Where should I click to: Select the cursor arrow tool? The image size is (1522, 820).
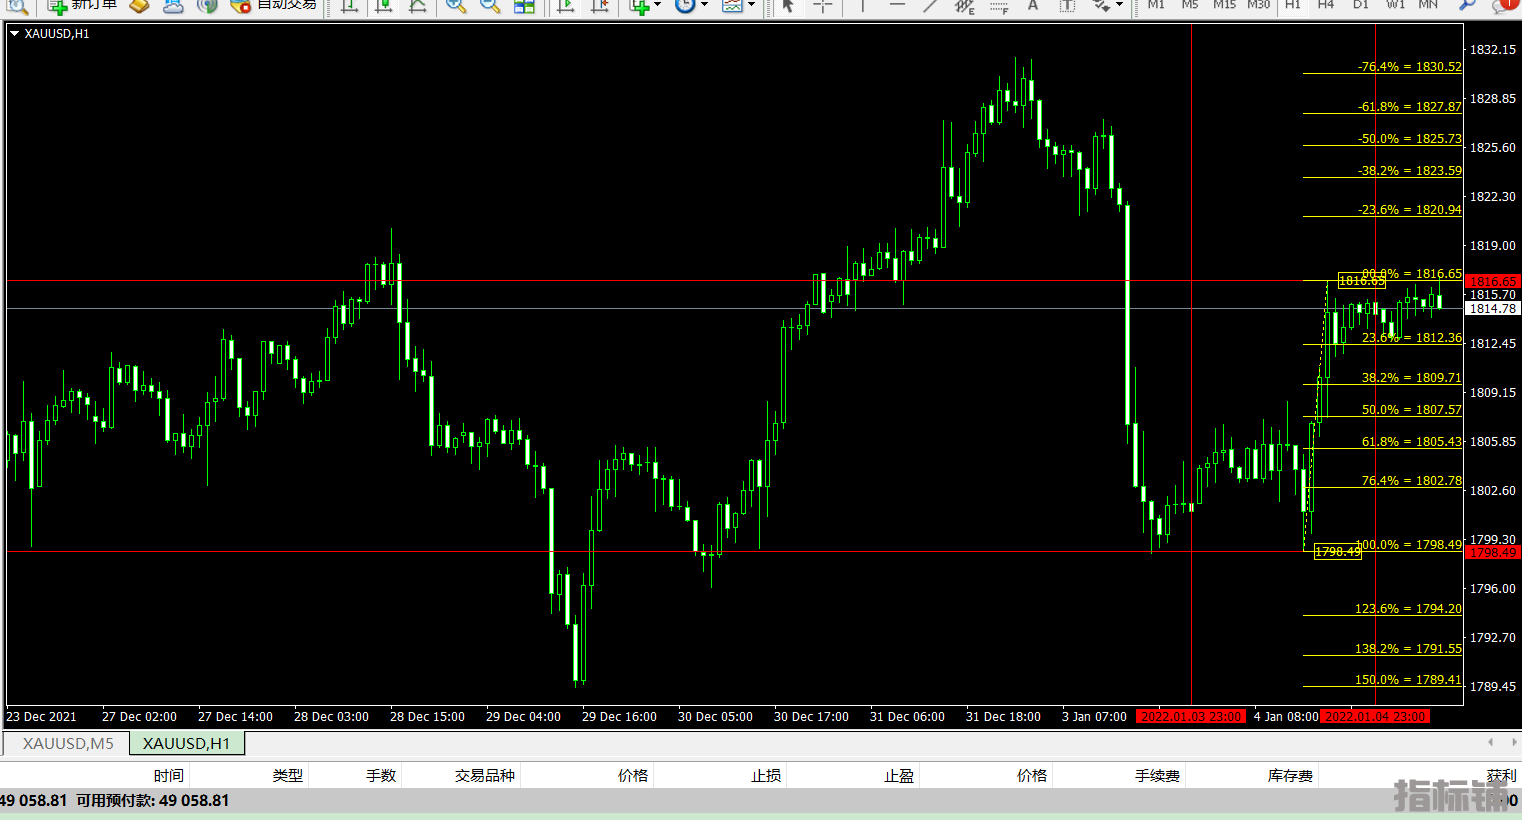pos(788,5)
